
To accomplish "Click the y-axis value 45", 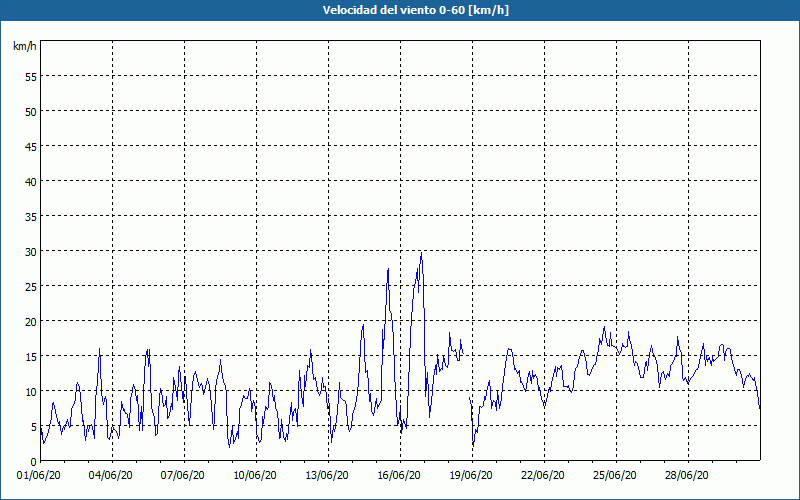I will click(x=31, y=147).
